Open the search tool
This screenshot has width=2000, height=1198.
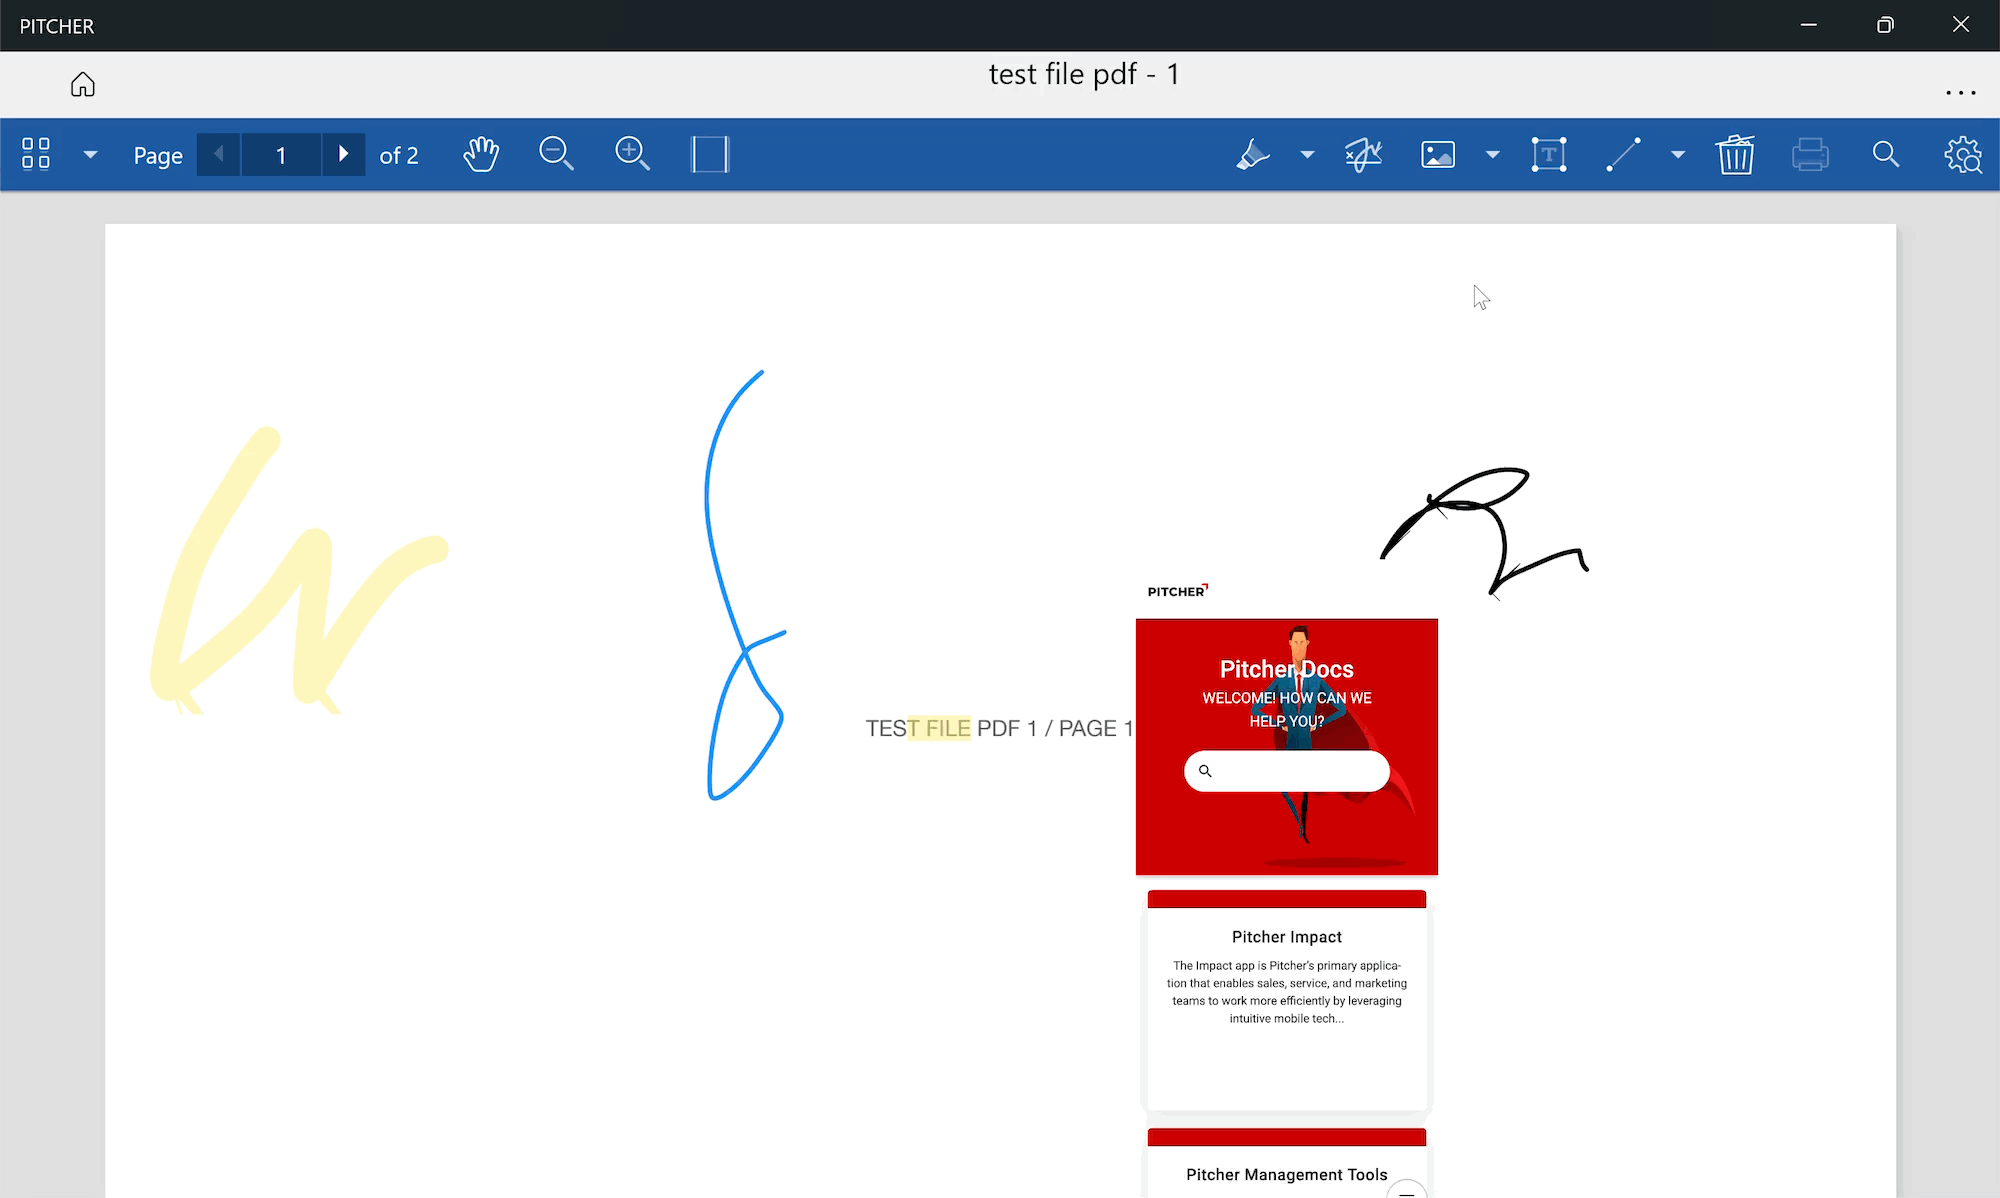(1885, 154)
